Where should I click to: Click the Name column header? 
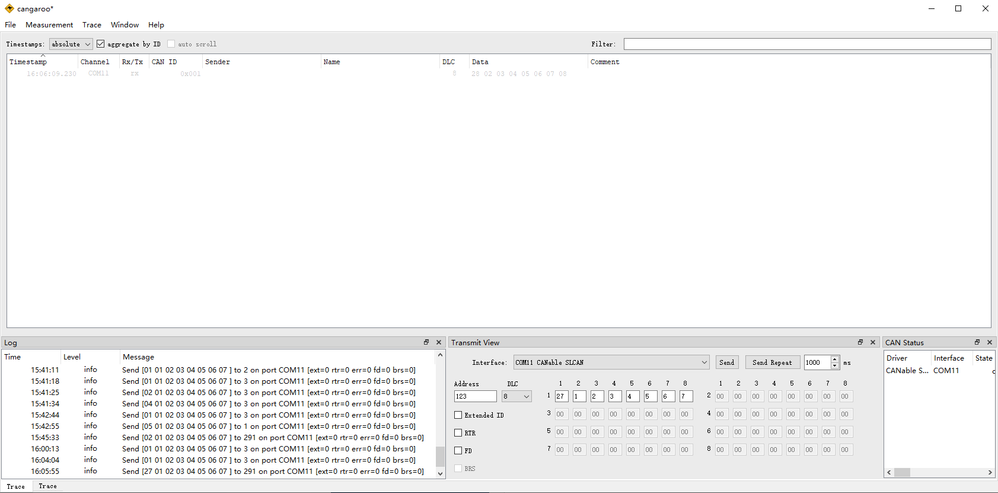[380, 62]
